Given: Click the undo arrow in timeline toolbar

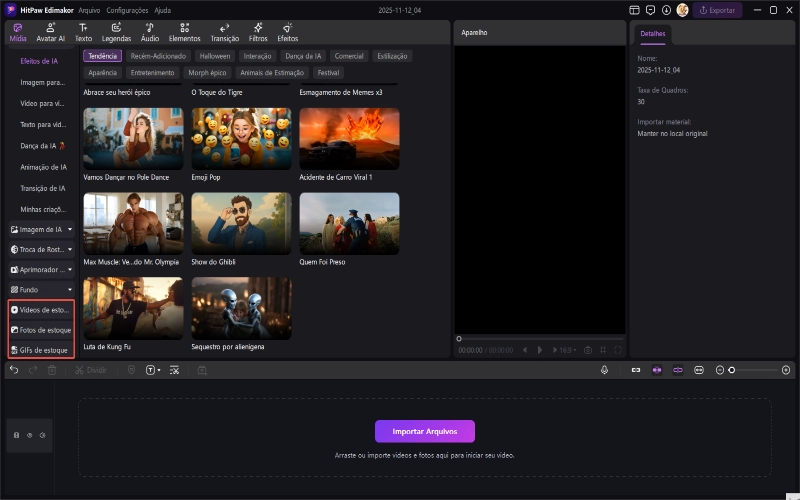Looking at the screenshot, I should click(14, 370).
